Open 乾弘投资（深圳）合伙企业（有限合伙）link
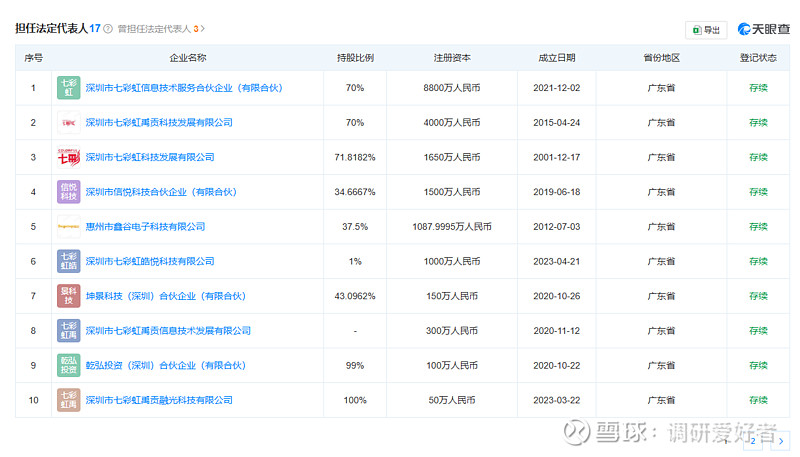This screenshot has width=800, height=457. point(165,365)
